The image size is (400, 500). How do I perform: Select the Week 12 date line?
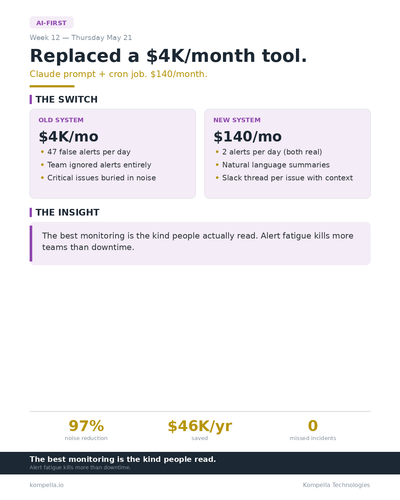(81, 37)
